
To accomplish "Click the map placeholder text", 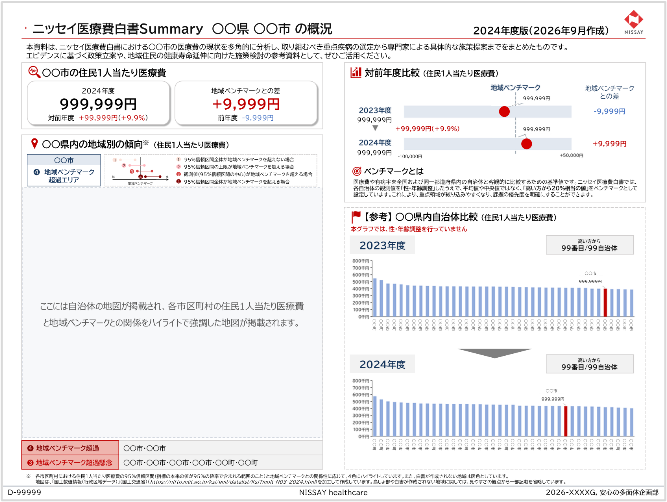I will [x=172, y=314].
